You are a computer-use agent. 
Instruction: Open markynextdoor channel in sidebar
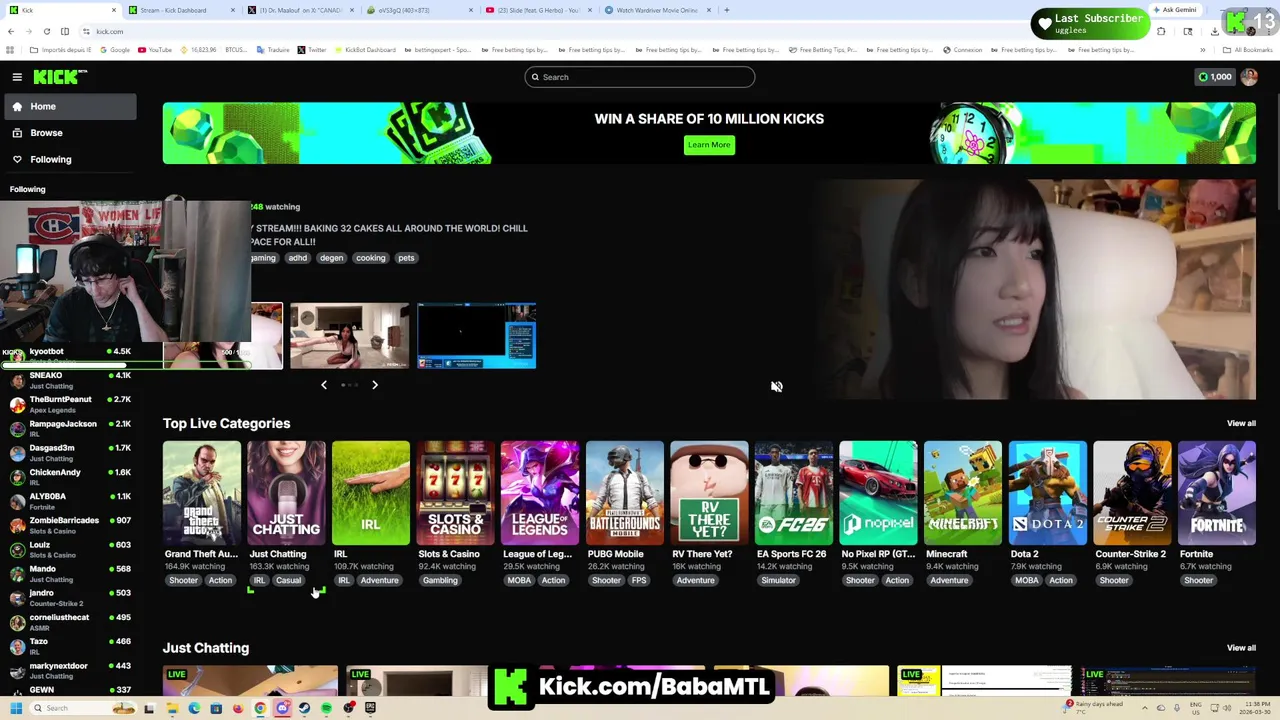[x=70, y=670]
